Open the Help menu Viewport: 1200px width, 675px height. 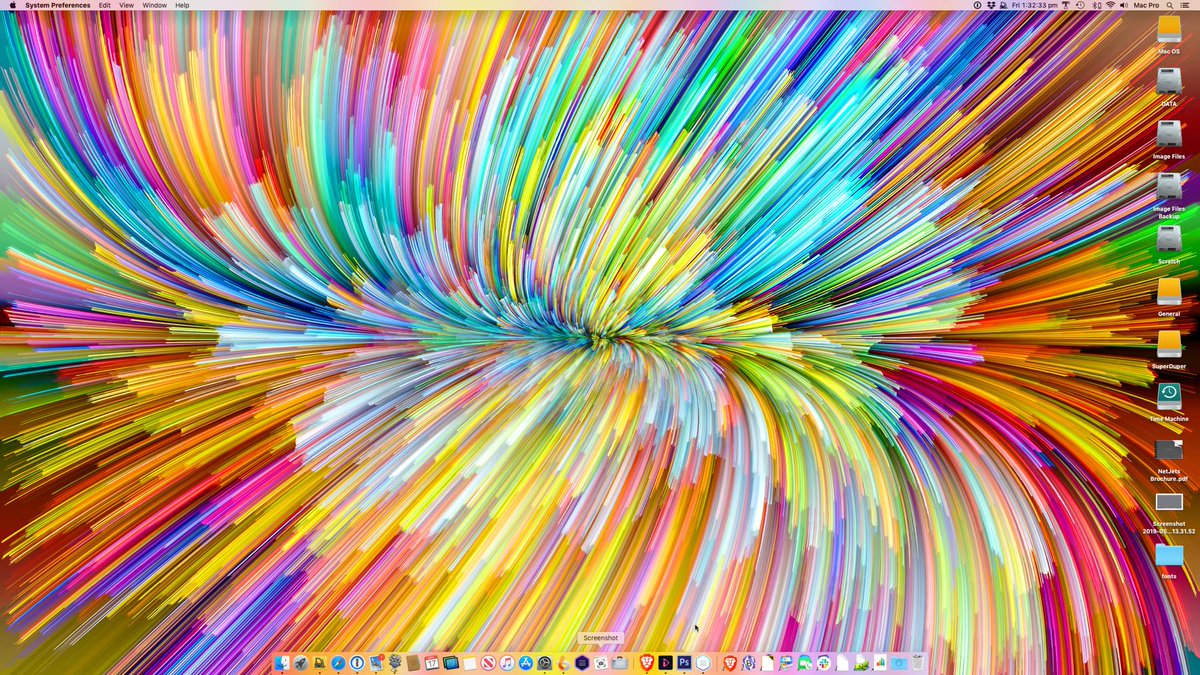coord(182,5)
